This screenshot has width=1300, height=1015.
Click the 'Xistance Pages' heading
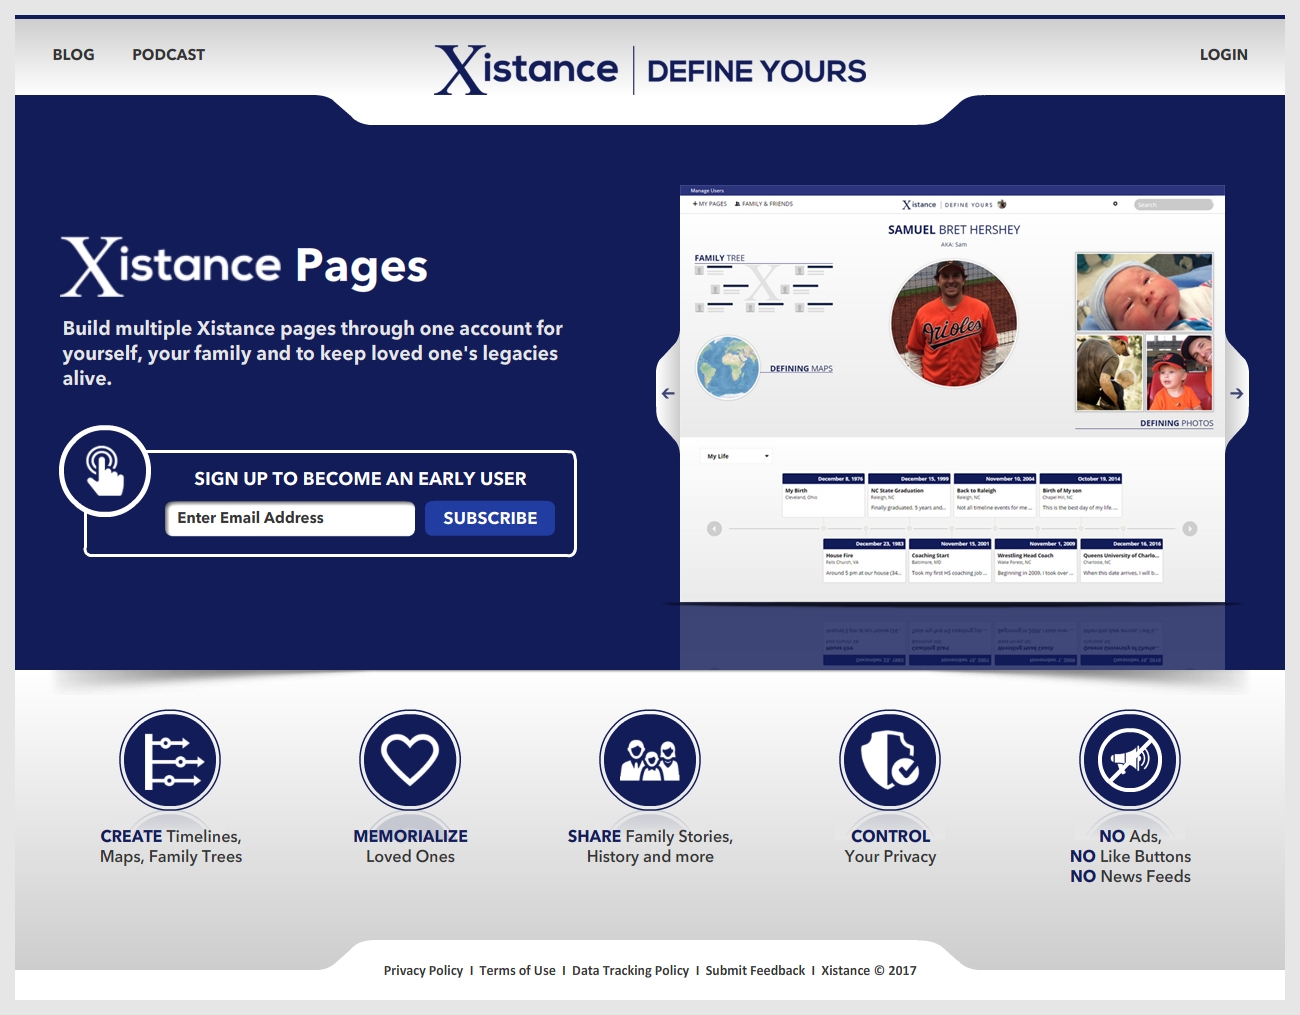point(244,266)
